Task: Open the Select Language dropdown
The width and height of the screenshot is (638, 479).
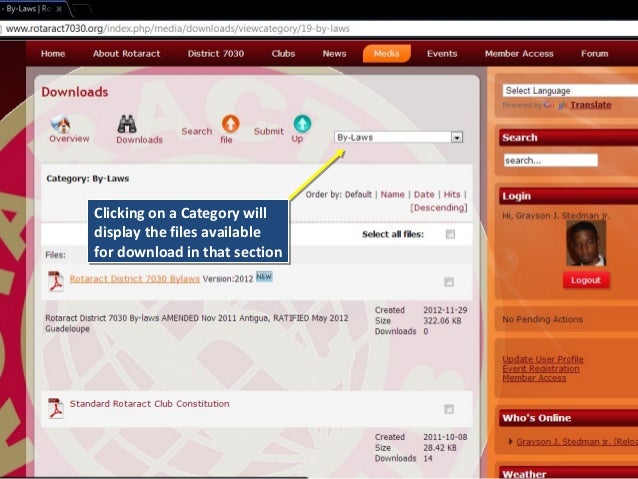Action: [570, 90]
